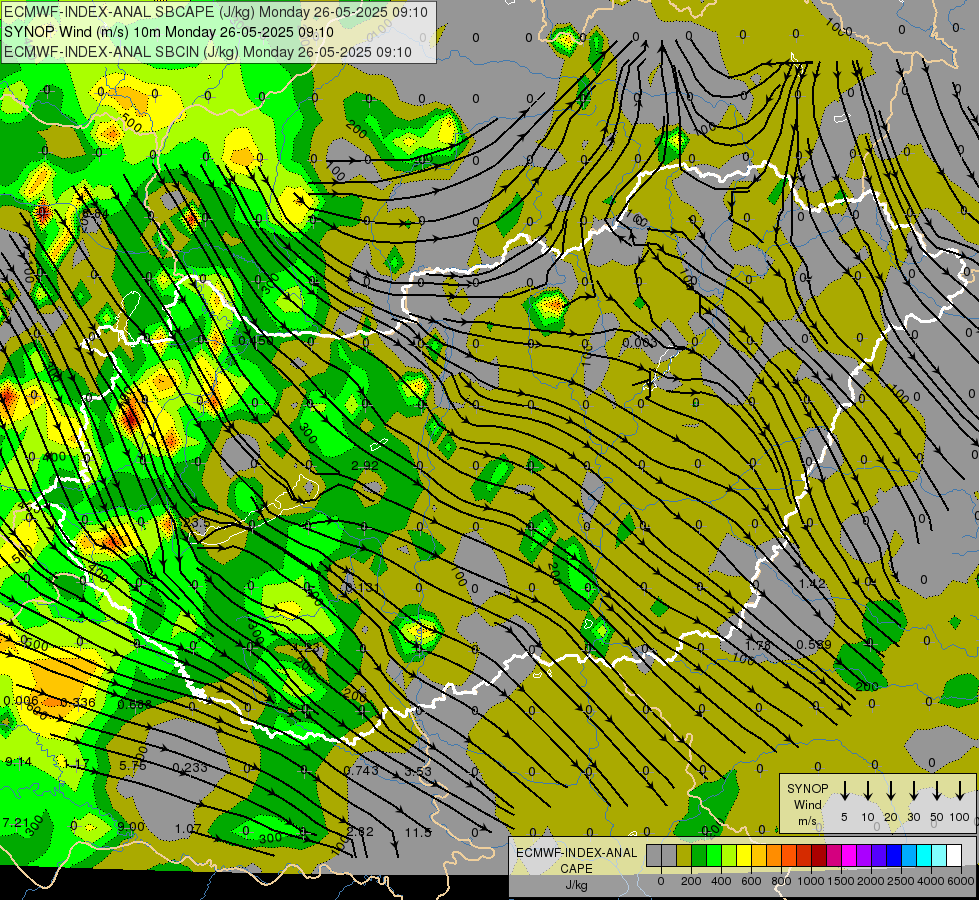Click the 200 tick on CAPE scale
The image size is (979, 900).
(691, 881)
